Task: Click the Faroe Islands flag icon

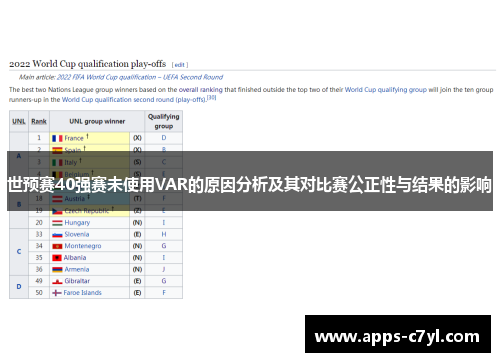Action: 57,293
